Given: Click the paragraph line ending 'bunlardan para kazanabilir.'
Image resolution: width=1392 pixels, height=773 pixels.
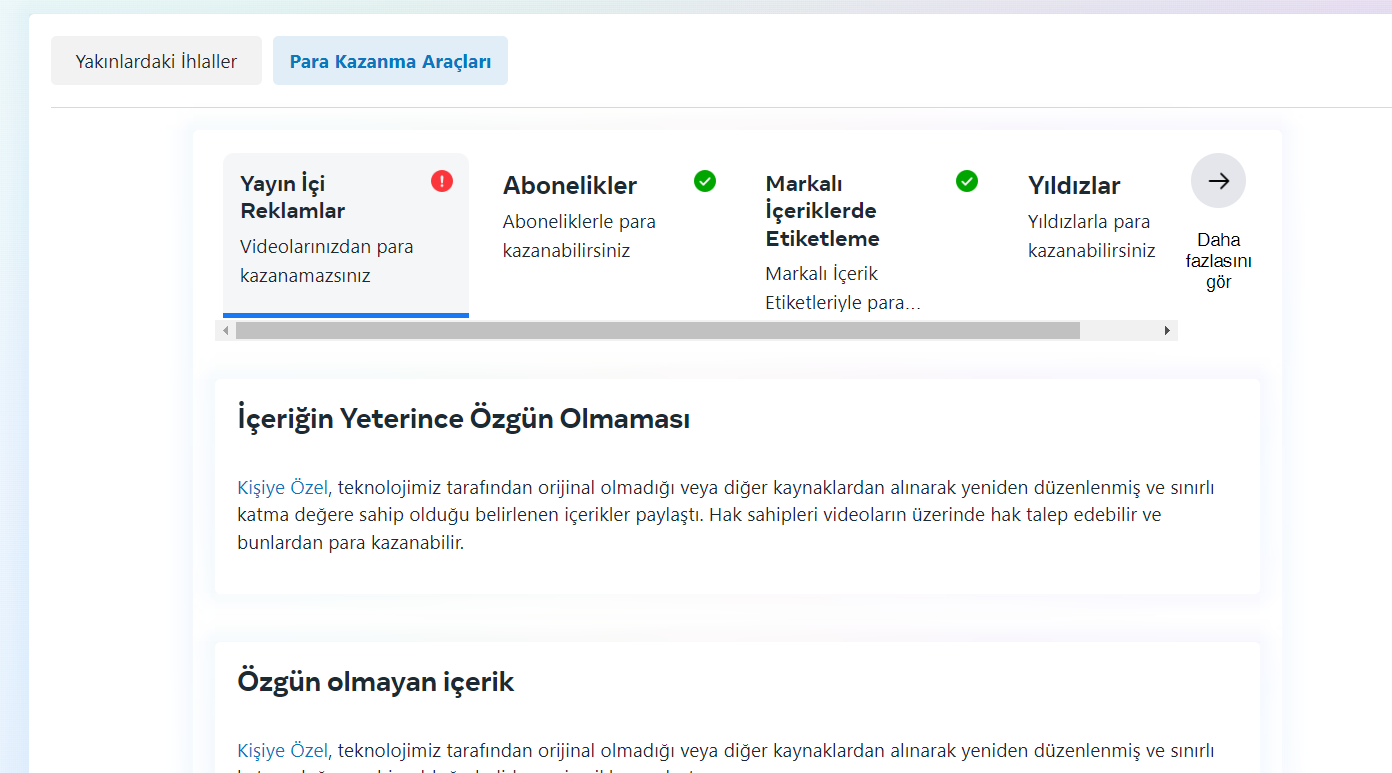Looking at the screenshot, I should point(351,544).
